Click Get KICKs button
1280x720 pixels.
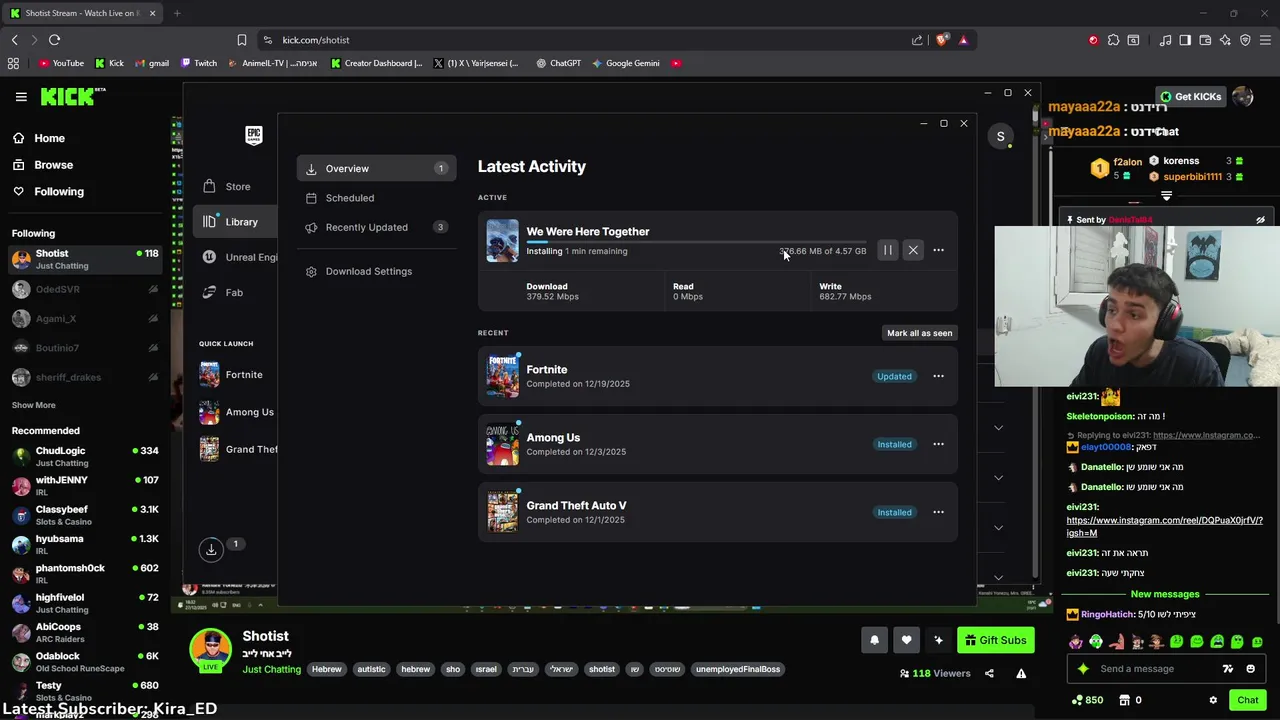pyautogui.click(x=1190, y=97)
